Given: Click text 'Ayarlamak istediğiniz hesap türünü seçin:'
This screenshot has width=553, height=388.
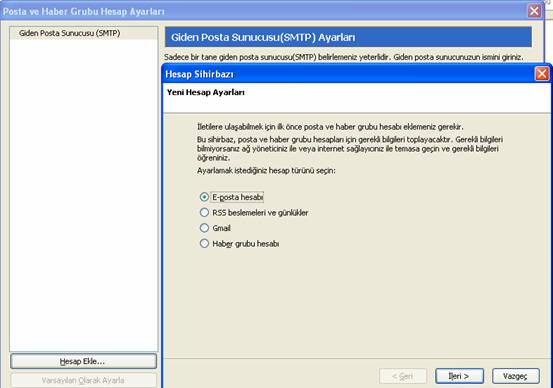Looking at the screenshot, I should (266, 171).
